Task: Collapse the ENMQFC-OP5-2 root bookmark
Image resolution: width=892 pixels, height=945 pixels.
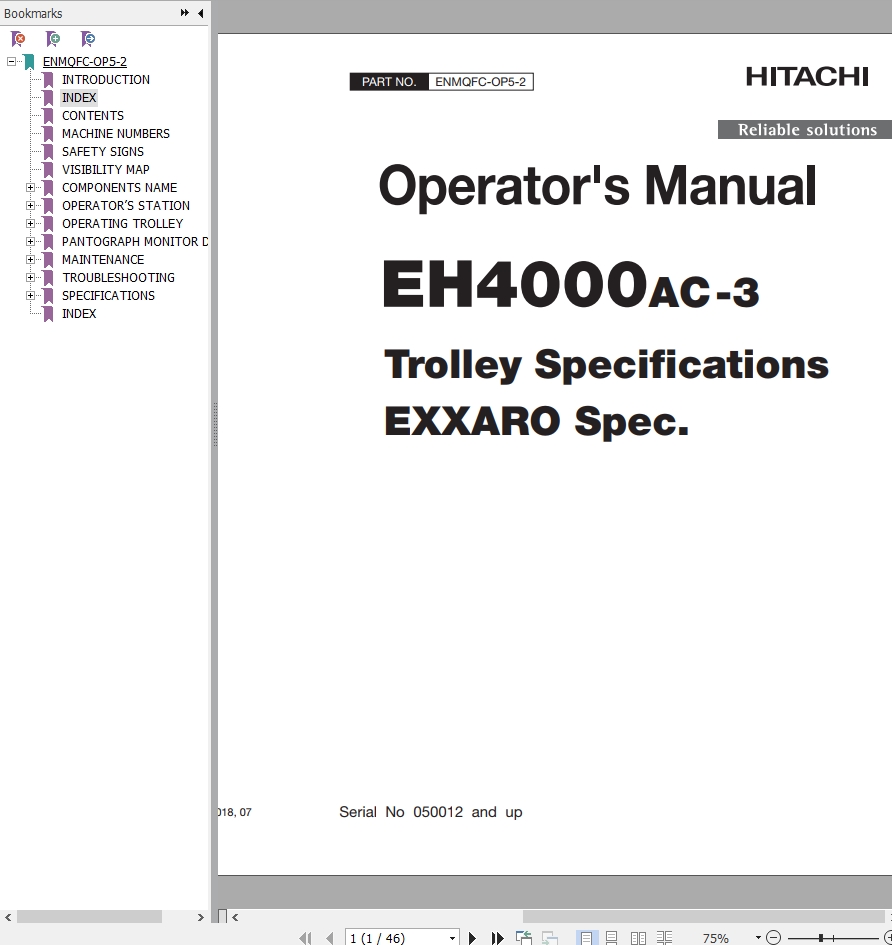Action: [11, 61]
